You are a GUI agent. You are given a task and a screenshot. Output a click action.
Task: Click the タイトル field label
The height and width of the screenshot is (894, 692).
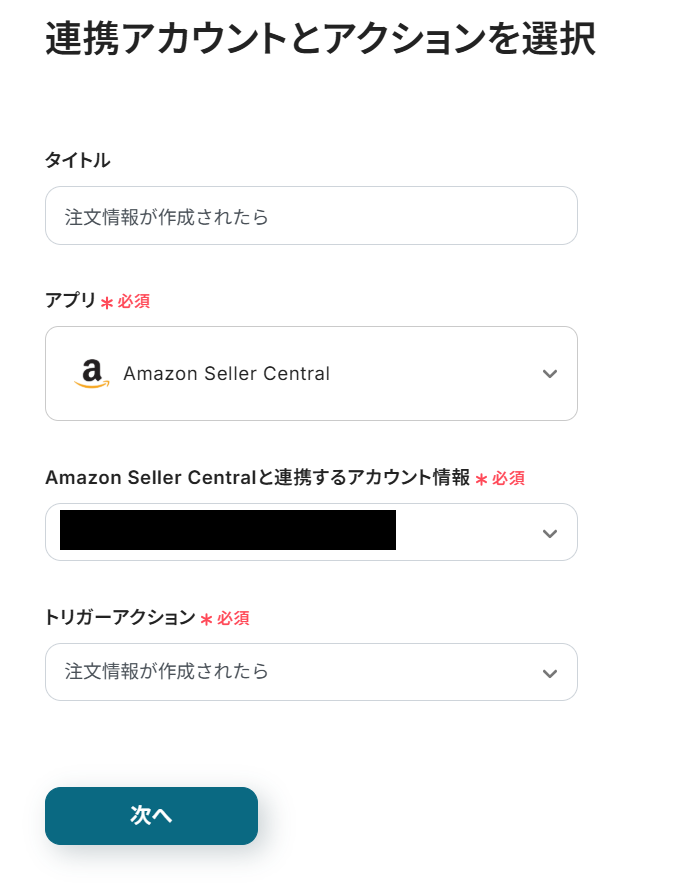(78, 160)
